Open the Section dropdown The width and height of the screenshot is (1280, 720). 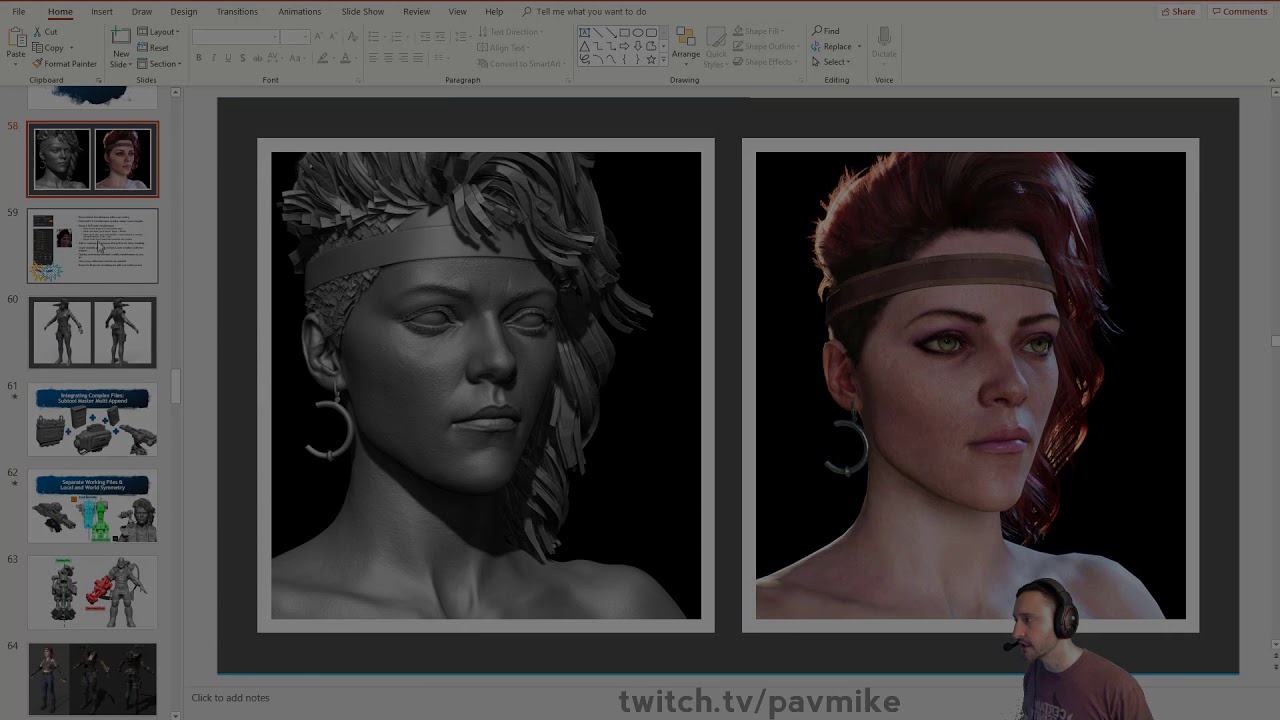(x=159, y=64)
